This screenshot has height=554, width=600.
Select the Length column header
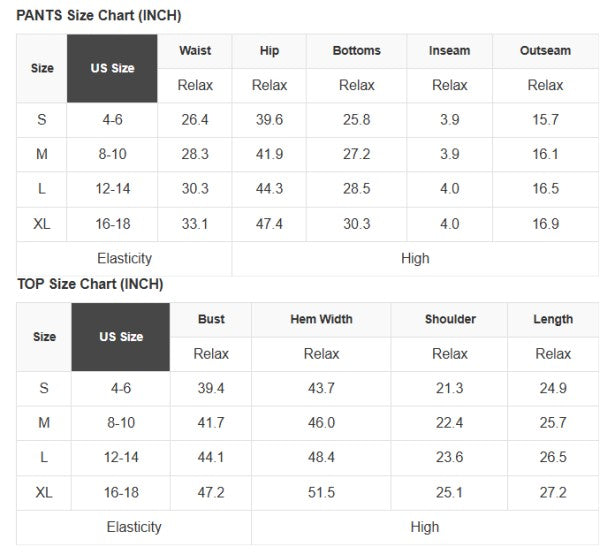pos(553,319)
